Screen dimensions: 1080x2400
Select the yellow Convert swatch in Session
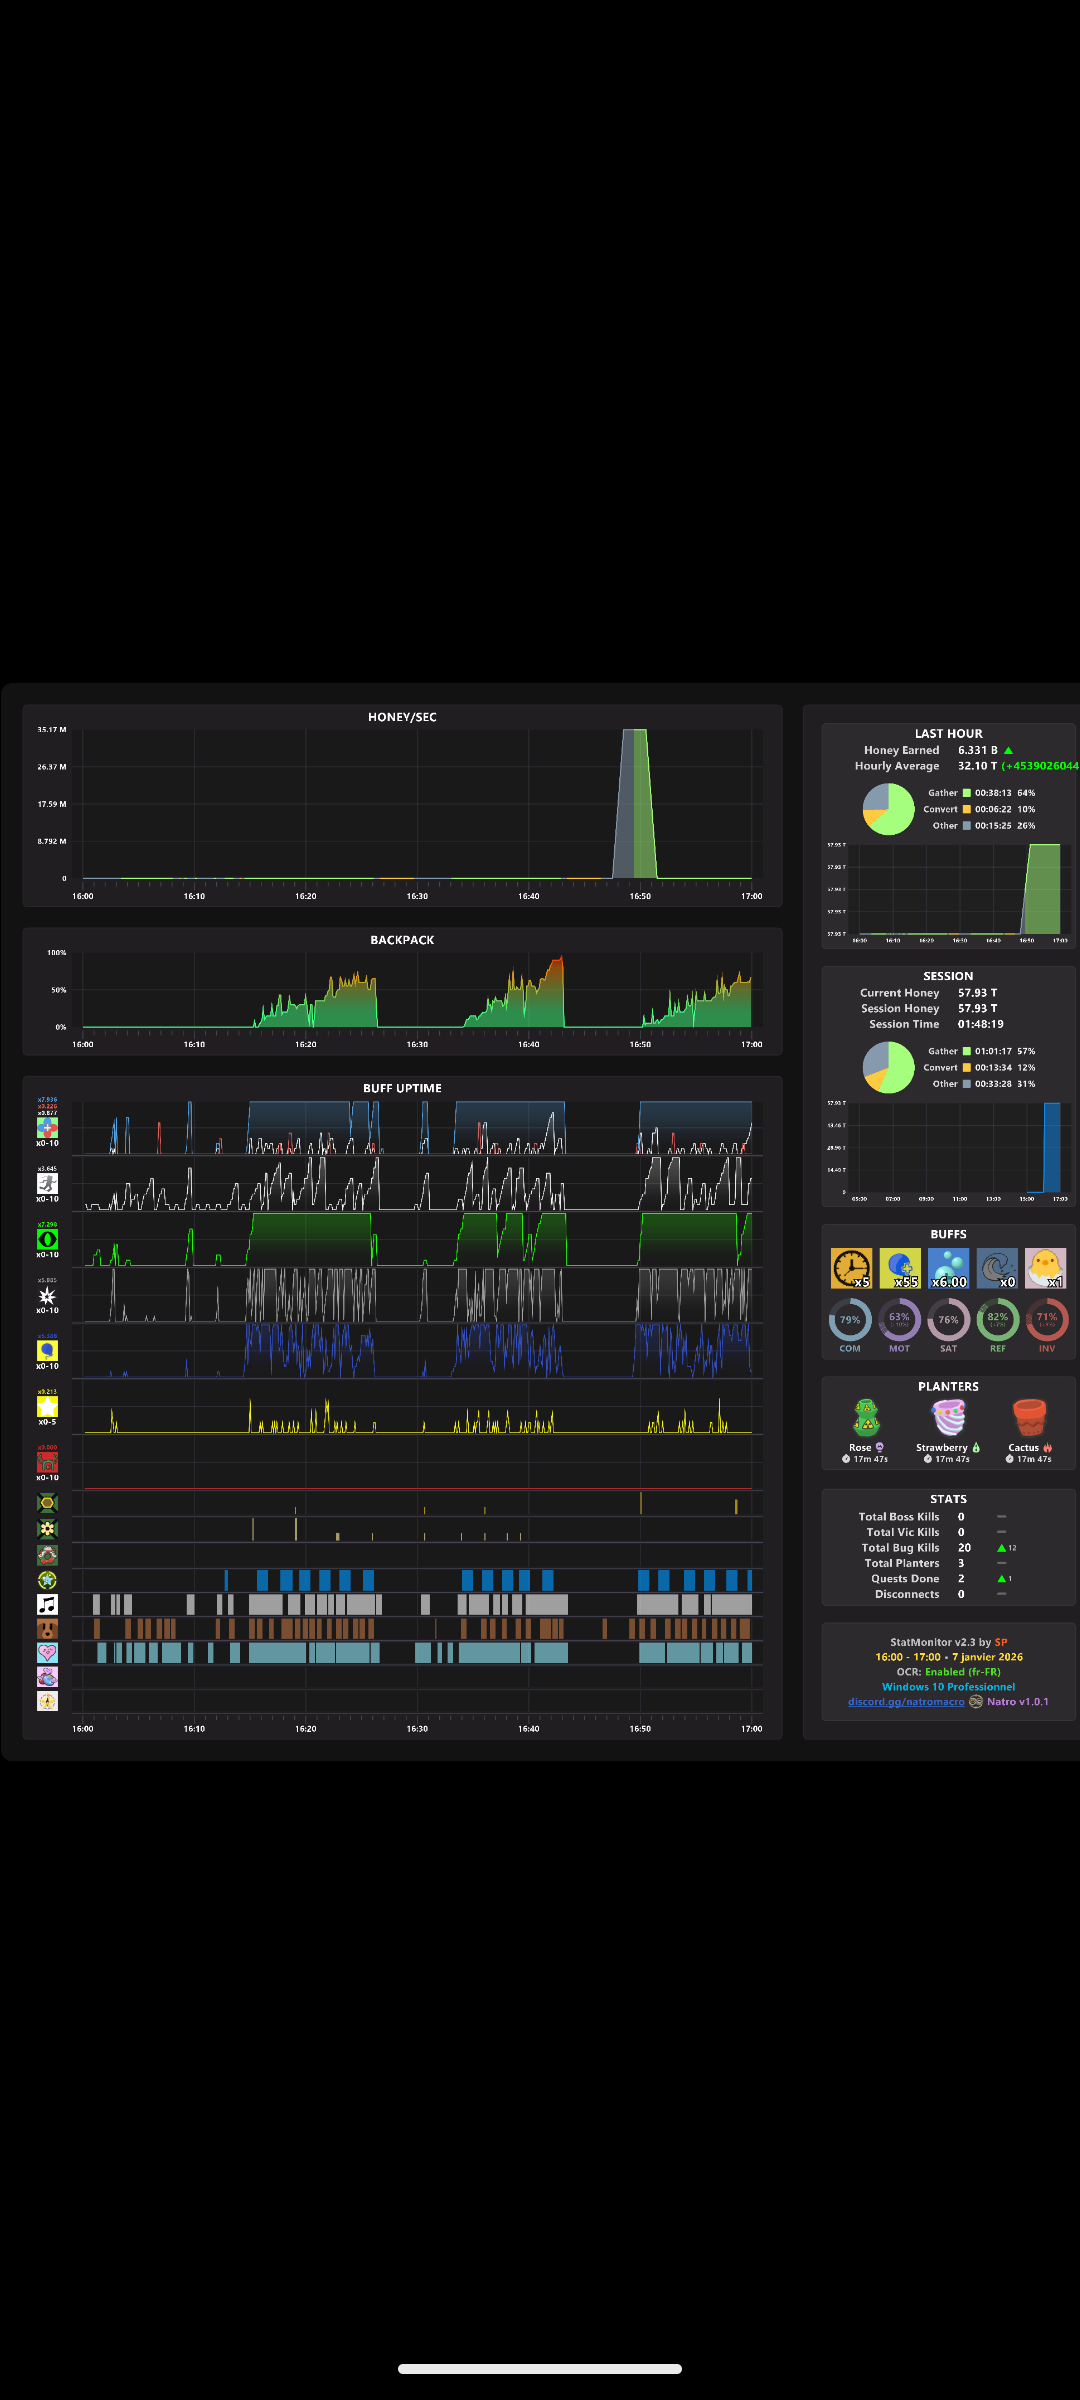pyautogui.click(x=967, y=1067)
